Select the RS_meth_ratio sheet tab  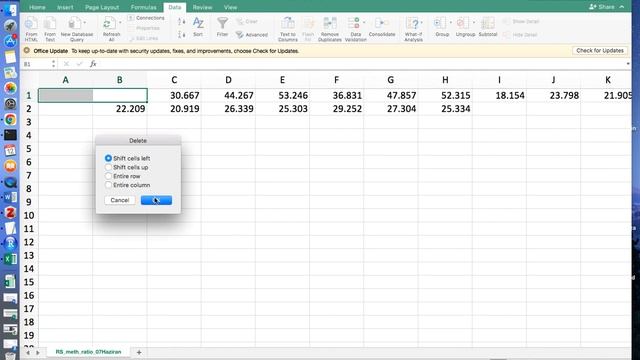88,352
